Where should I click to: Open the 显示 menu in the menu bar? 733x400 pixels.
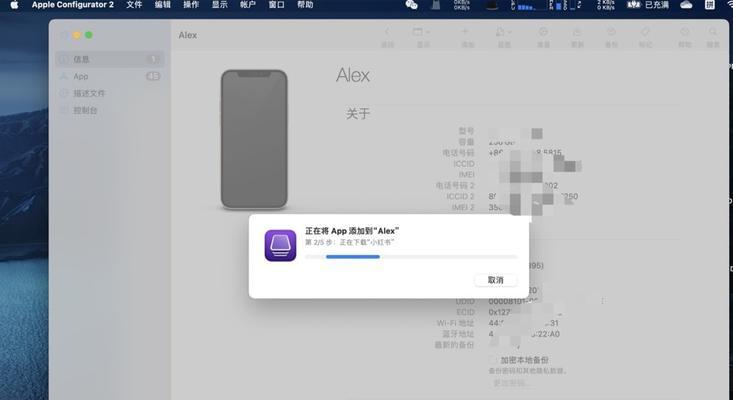click(x=219, y=5)
